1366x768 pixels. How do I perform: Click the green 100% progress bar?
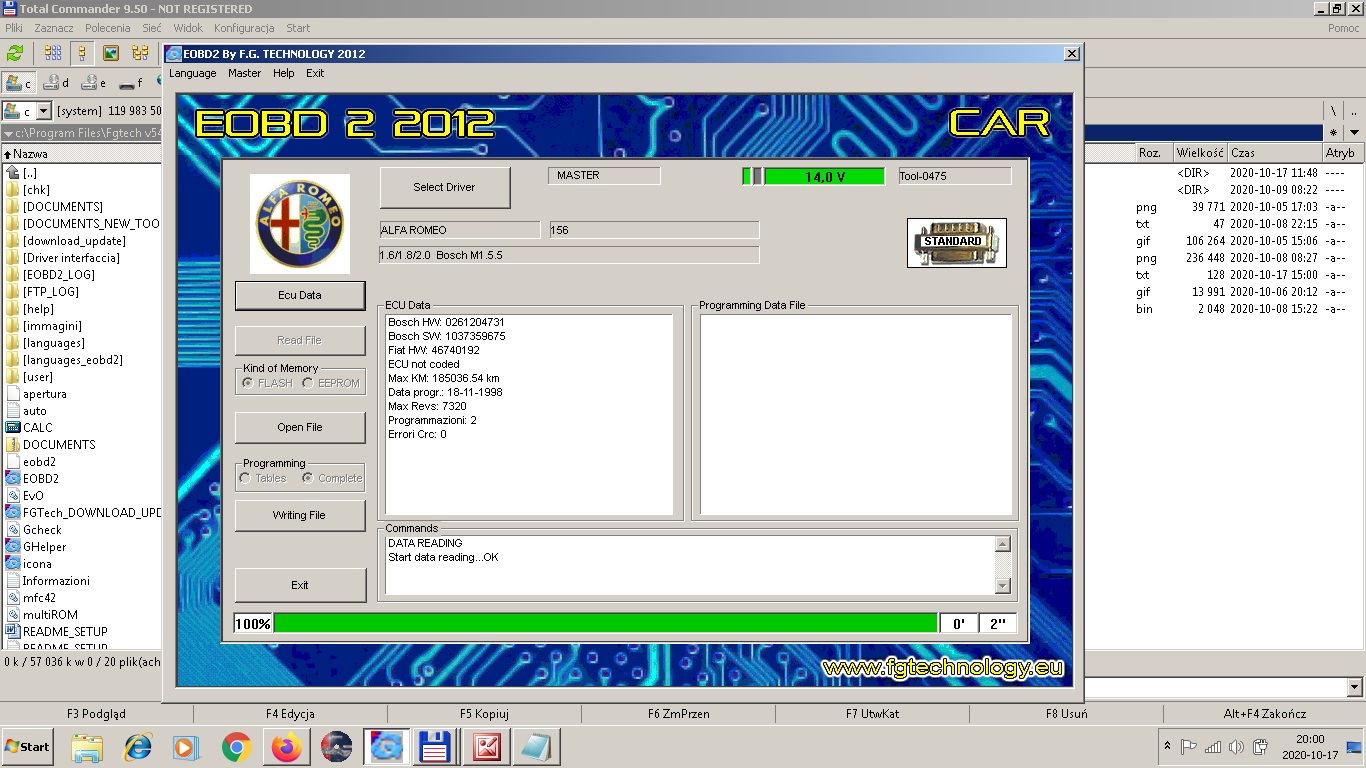click(605, 623)
